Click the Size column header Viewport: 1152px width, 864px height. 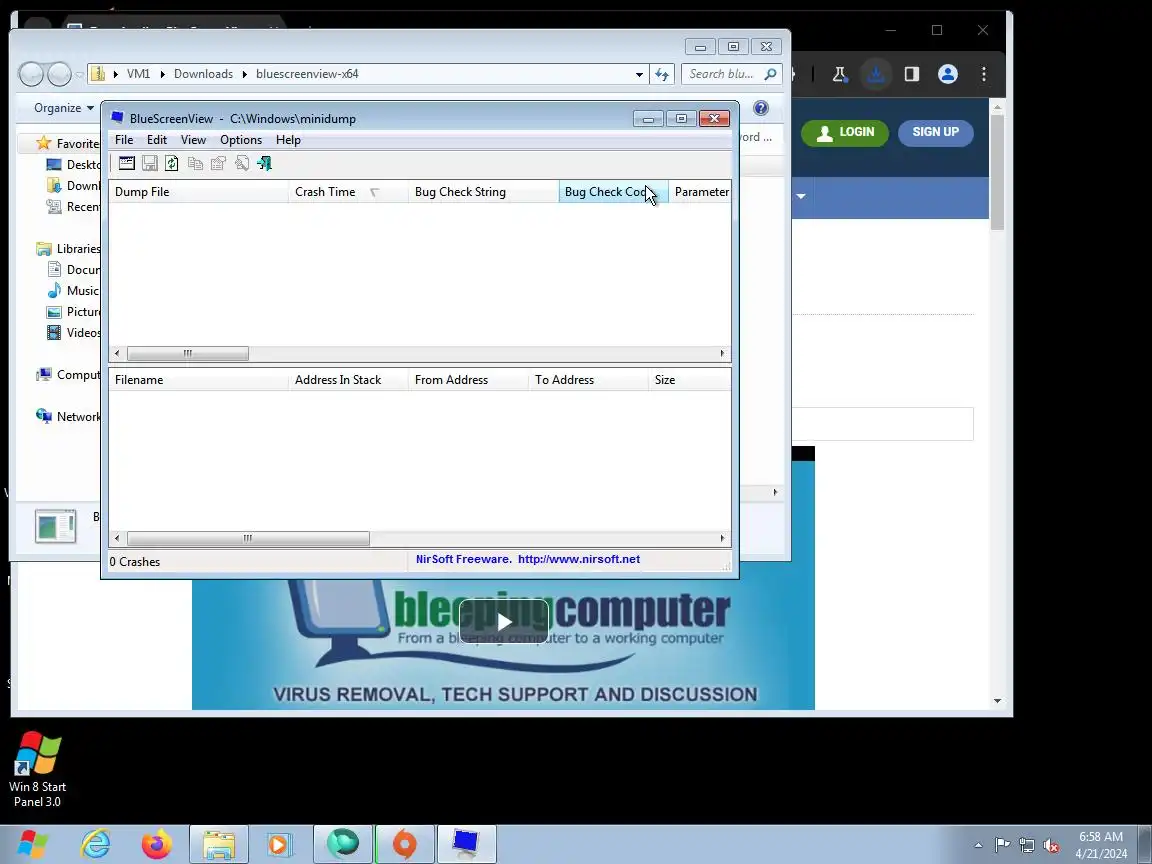coord(689,380)
